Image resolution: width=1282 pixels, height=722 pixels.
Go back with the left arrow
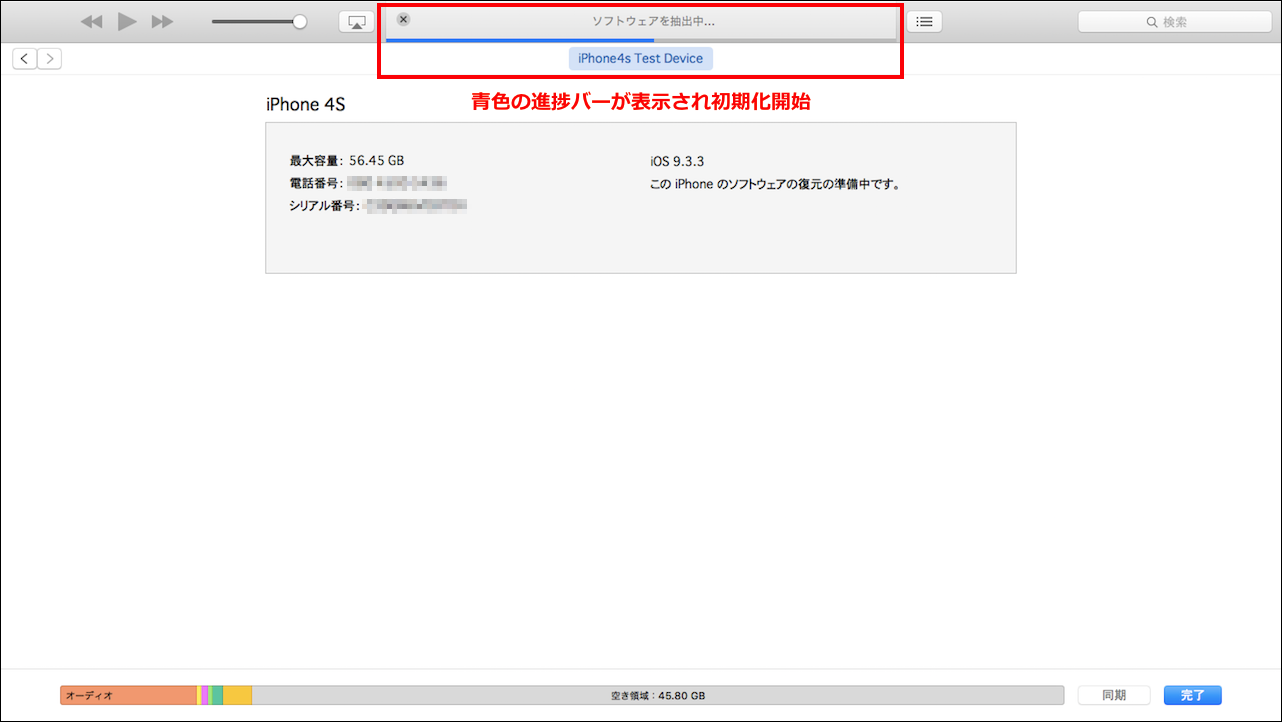click(x=25, y=59)
